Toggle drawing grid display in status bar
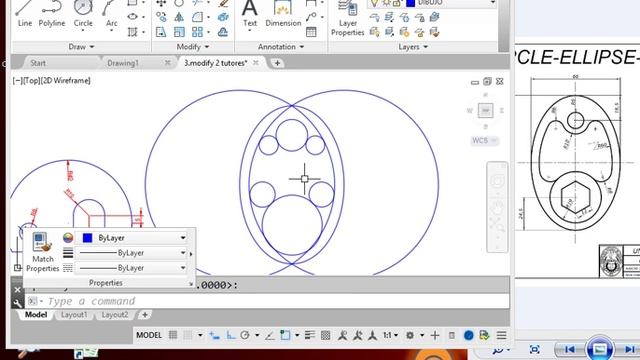Viewport: 640px width, 360px height. coord(173,336)
